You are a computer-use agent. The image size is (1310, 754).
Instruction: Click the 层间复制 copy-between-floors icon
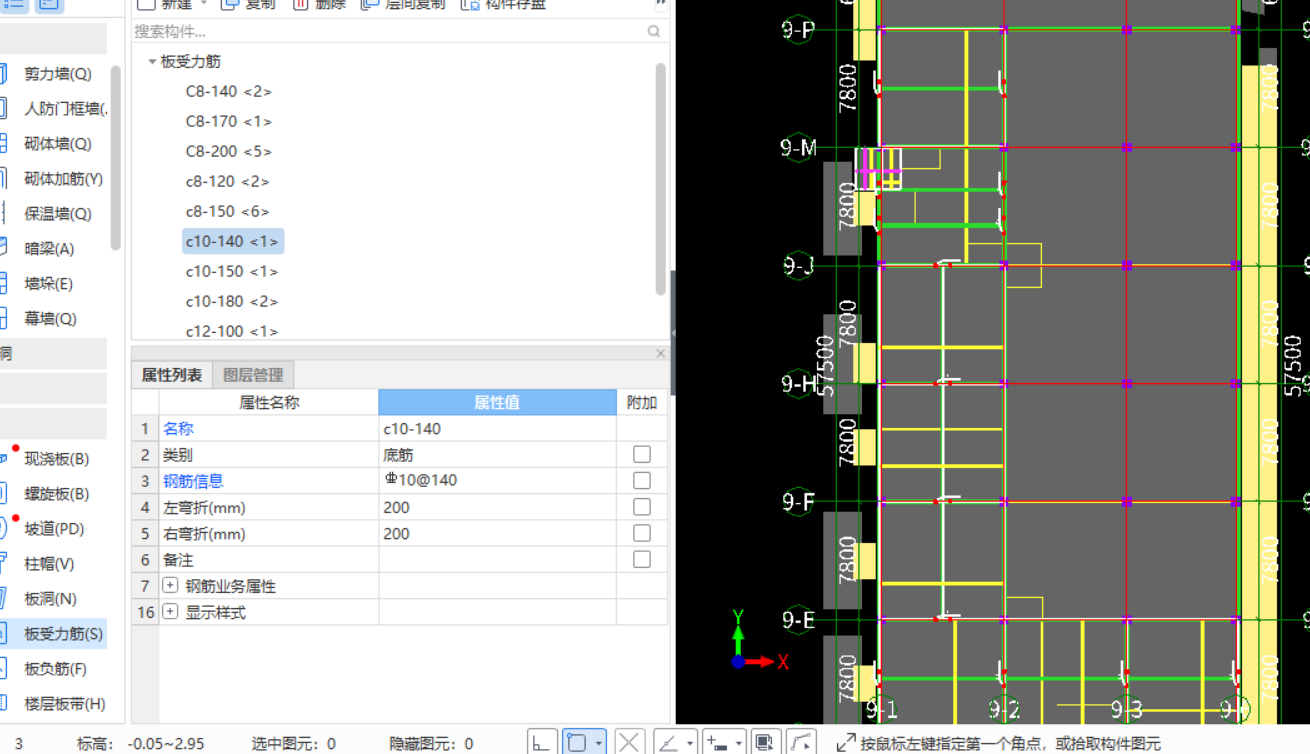(370, 4)
